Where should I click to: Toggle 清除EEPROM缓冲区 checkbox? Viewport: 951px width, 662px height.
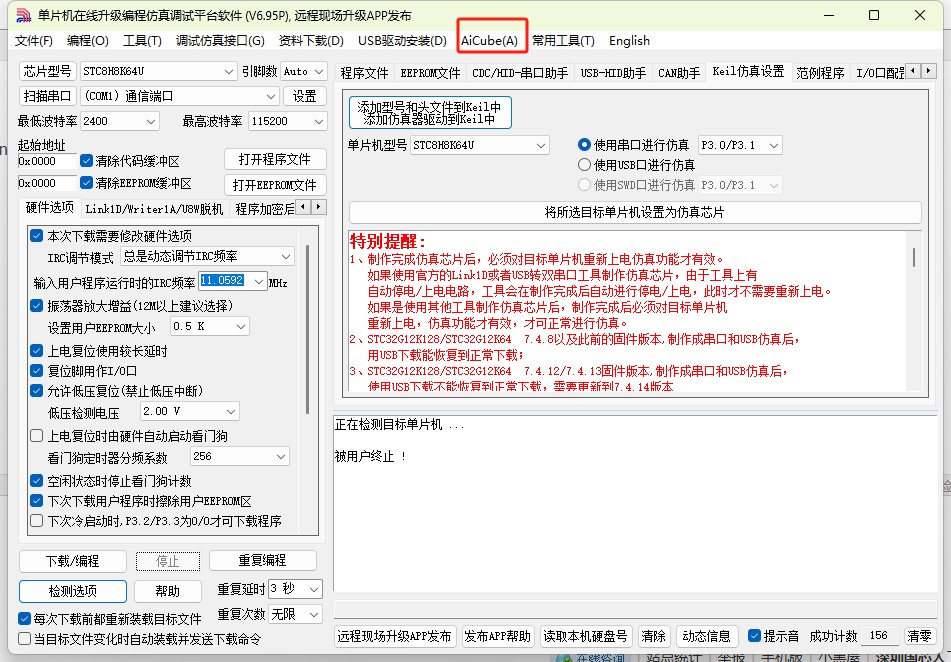[x=86, y=183]
